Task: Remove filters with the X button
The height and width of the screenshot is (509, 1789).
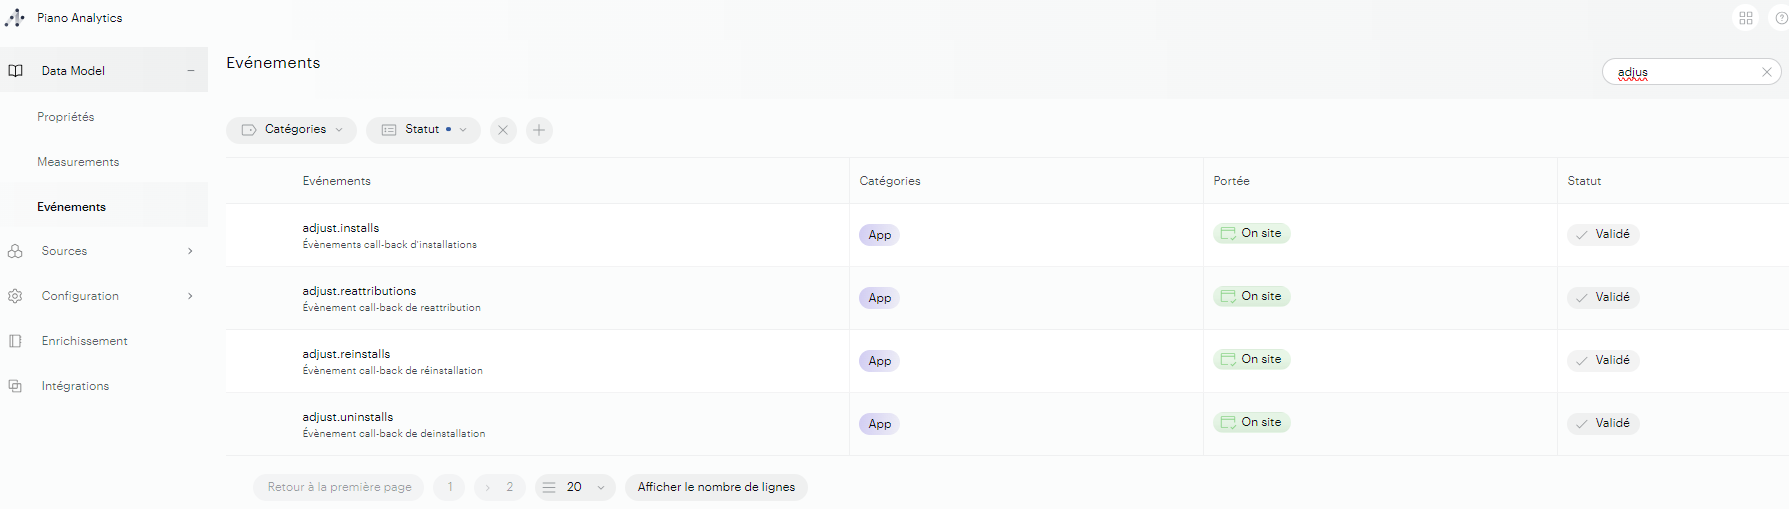Action: [503, 130]
